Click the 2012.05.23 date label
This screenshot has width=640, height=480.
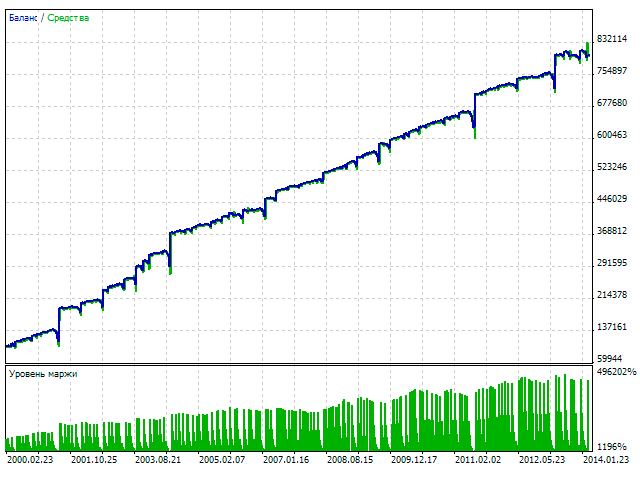542,460
